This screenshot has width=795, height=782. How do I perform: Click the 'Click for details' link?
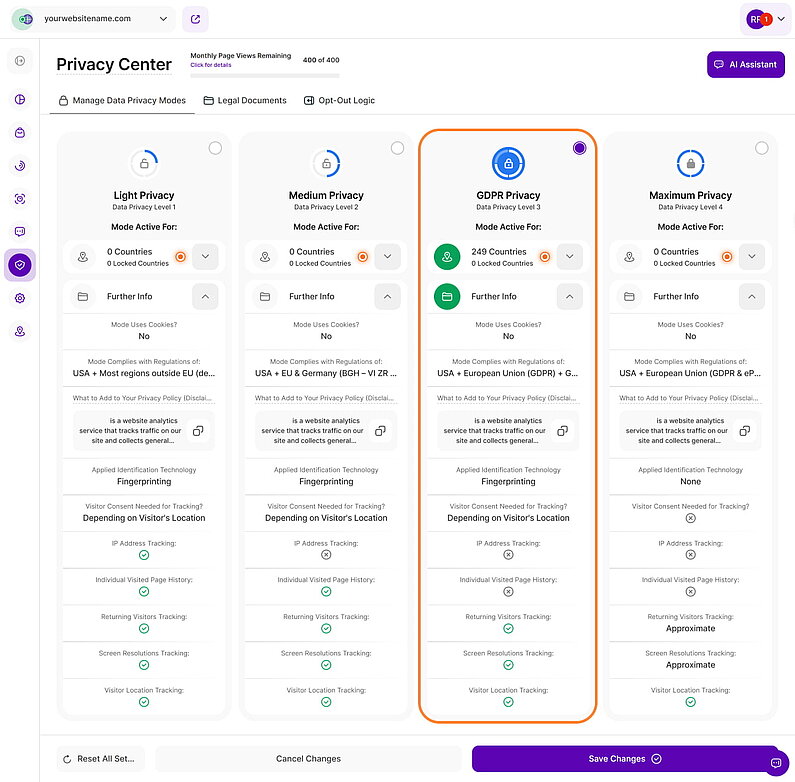211,65
